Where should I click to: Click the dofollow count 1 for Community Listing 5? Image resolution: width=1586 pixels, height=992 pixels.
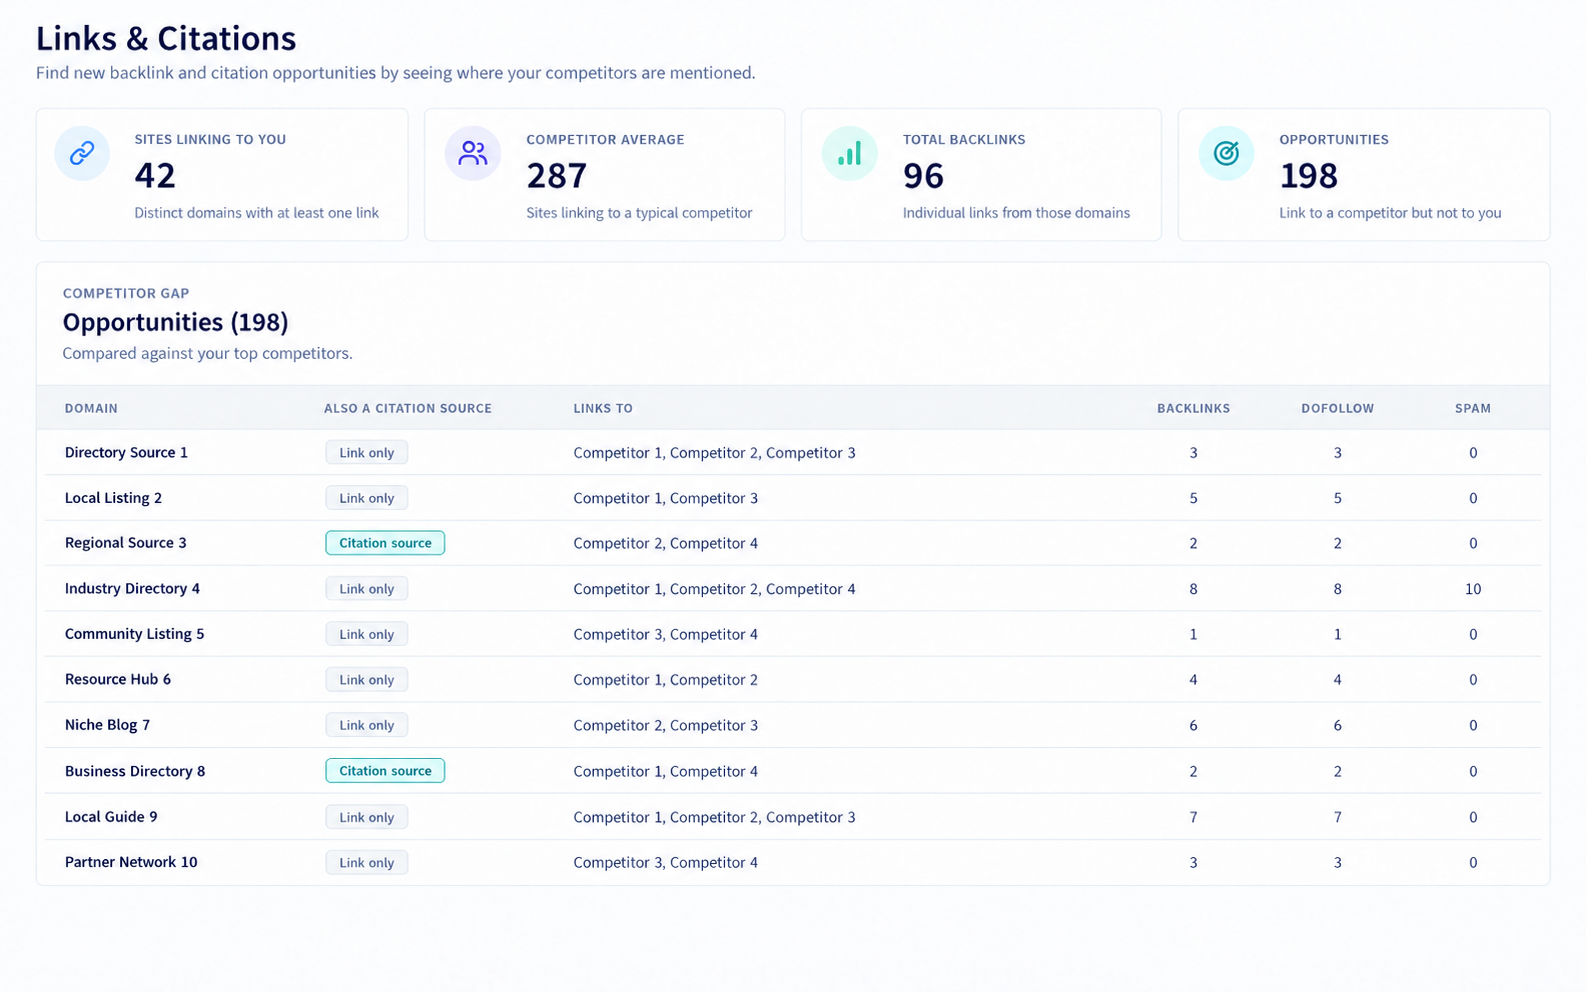tap(1337, 634)
